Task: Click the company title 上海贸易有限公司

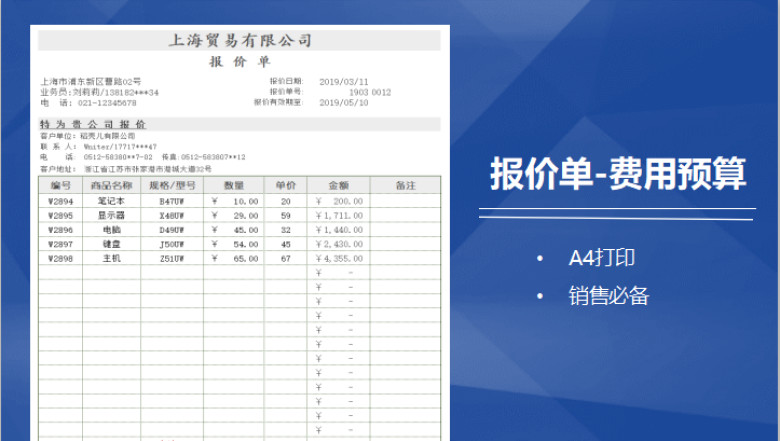Action: (240, 40)
